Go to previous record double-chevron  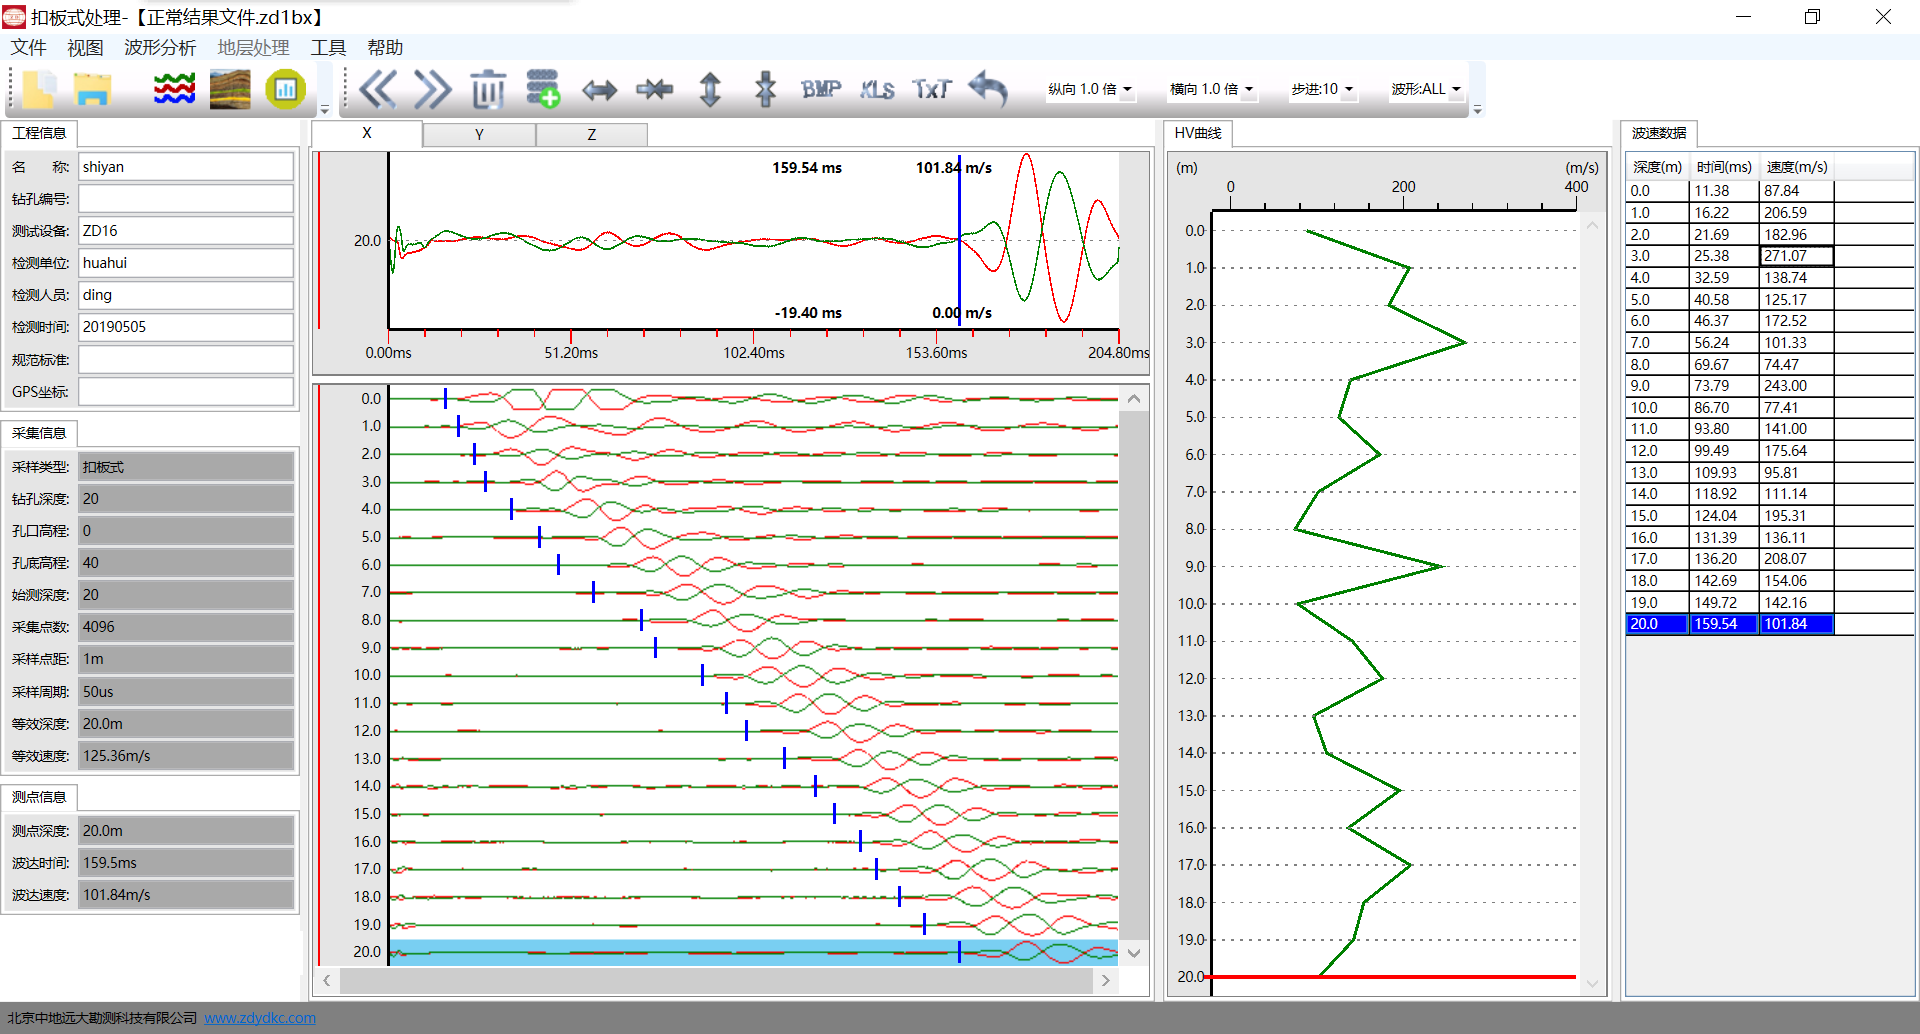(x=377, y=90)
